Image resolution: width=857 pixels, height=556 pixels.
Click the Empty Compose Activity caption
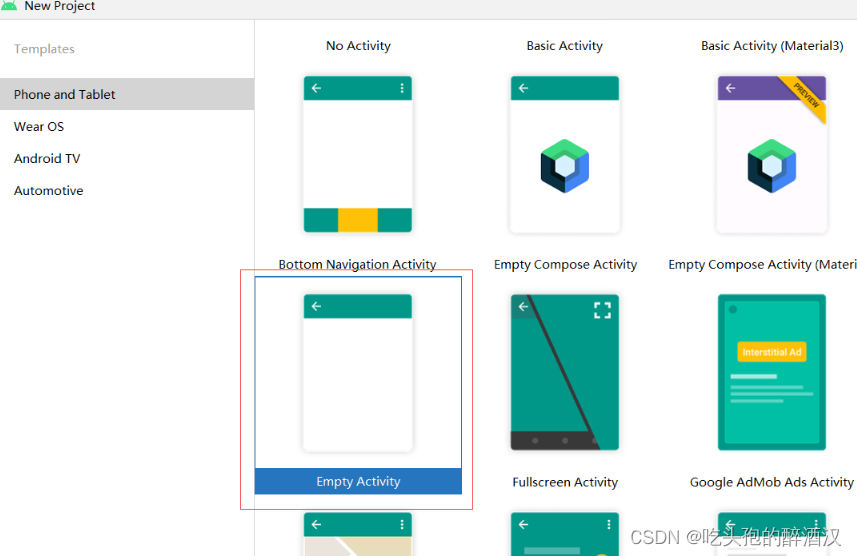coord(565,265)
